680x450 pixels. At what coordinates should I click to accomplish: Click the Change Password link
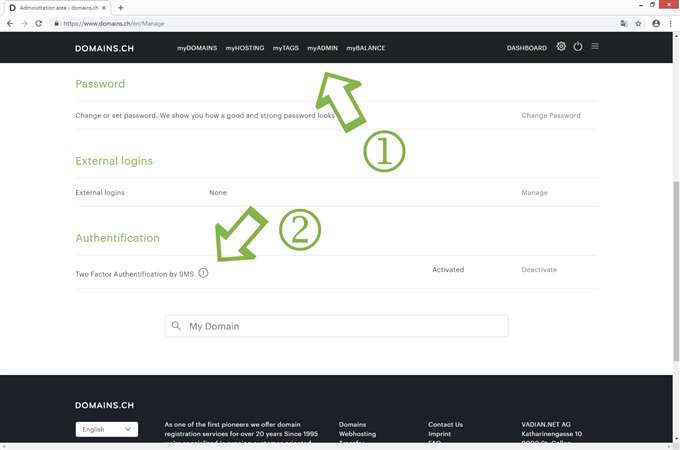(x=550, y=115)
